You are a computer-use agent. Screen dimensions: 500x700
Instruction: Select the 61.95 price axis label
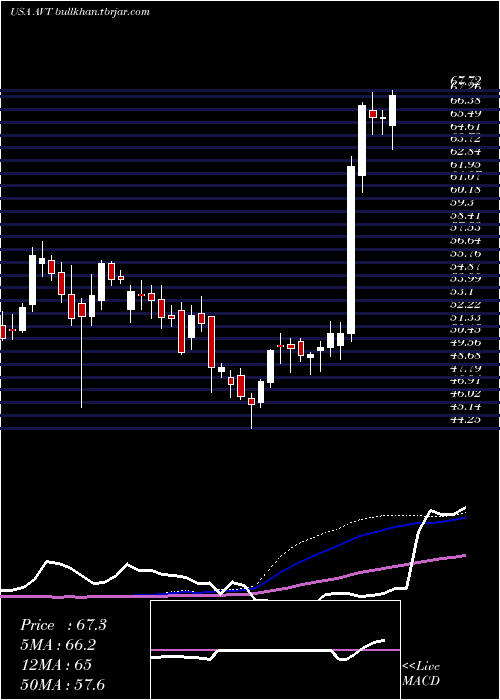[465, 166]
